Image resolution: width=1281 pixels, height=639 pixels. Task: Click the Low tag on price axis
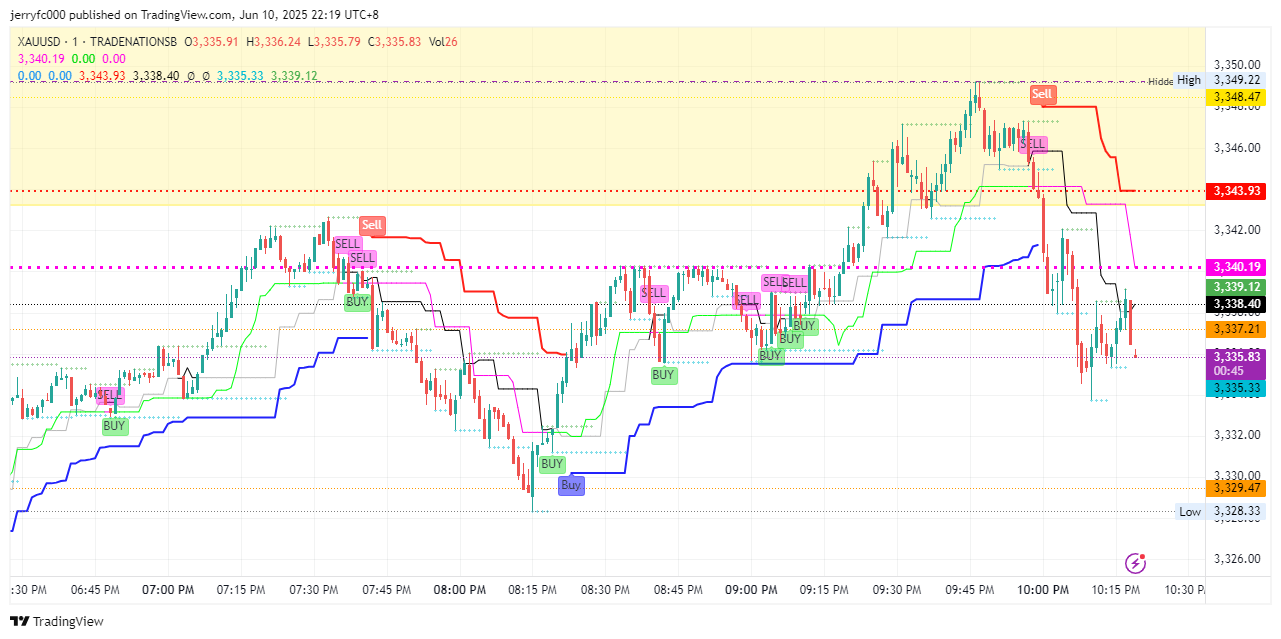point(1190,511)
